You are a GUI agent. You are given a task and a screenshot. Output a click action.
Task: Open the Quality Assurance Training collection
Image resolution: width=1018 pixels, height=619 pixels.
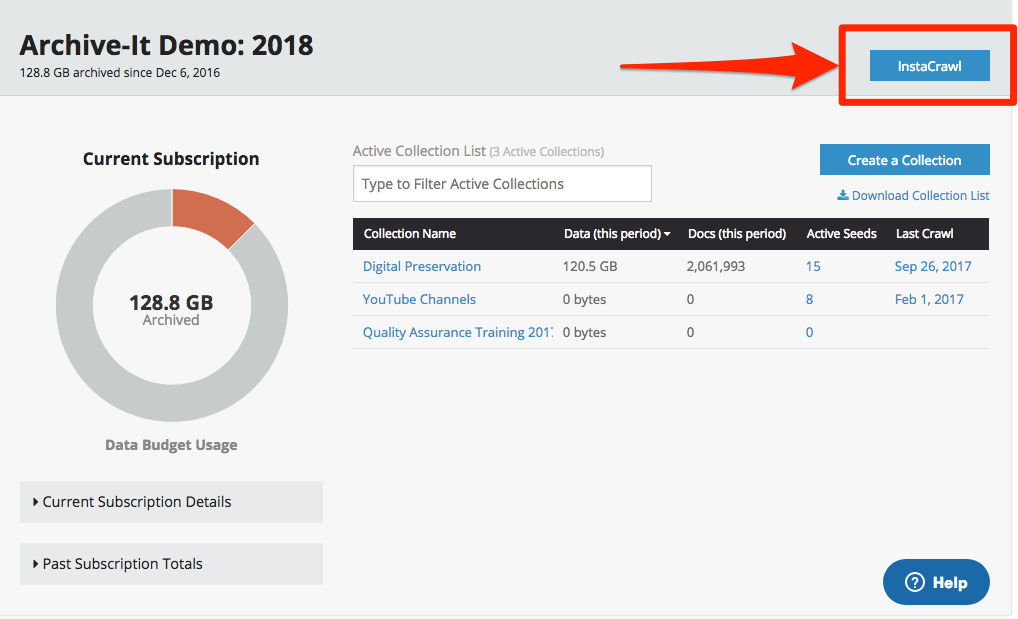[457, 332]
